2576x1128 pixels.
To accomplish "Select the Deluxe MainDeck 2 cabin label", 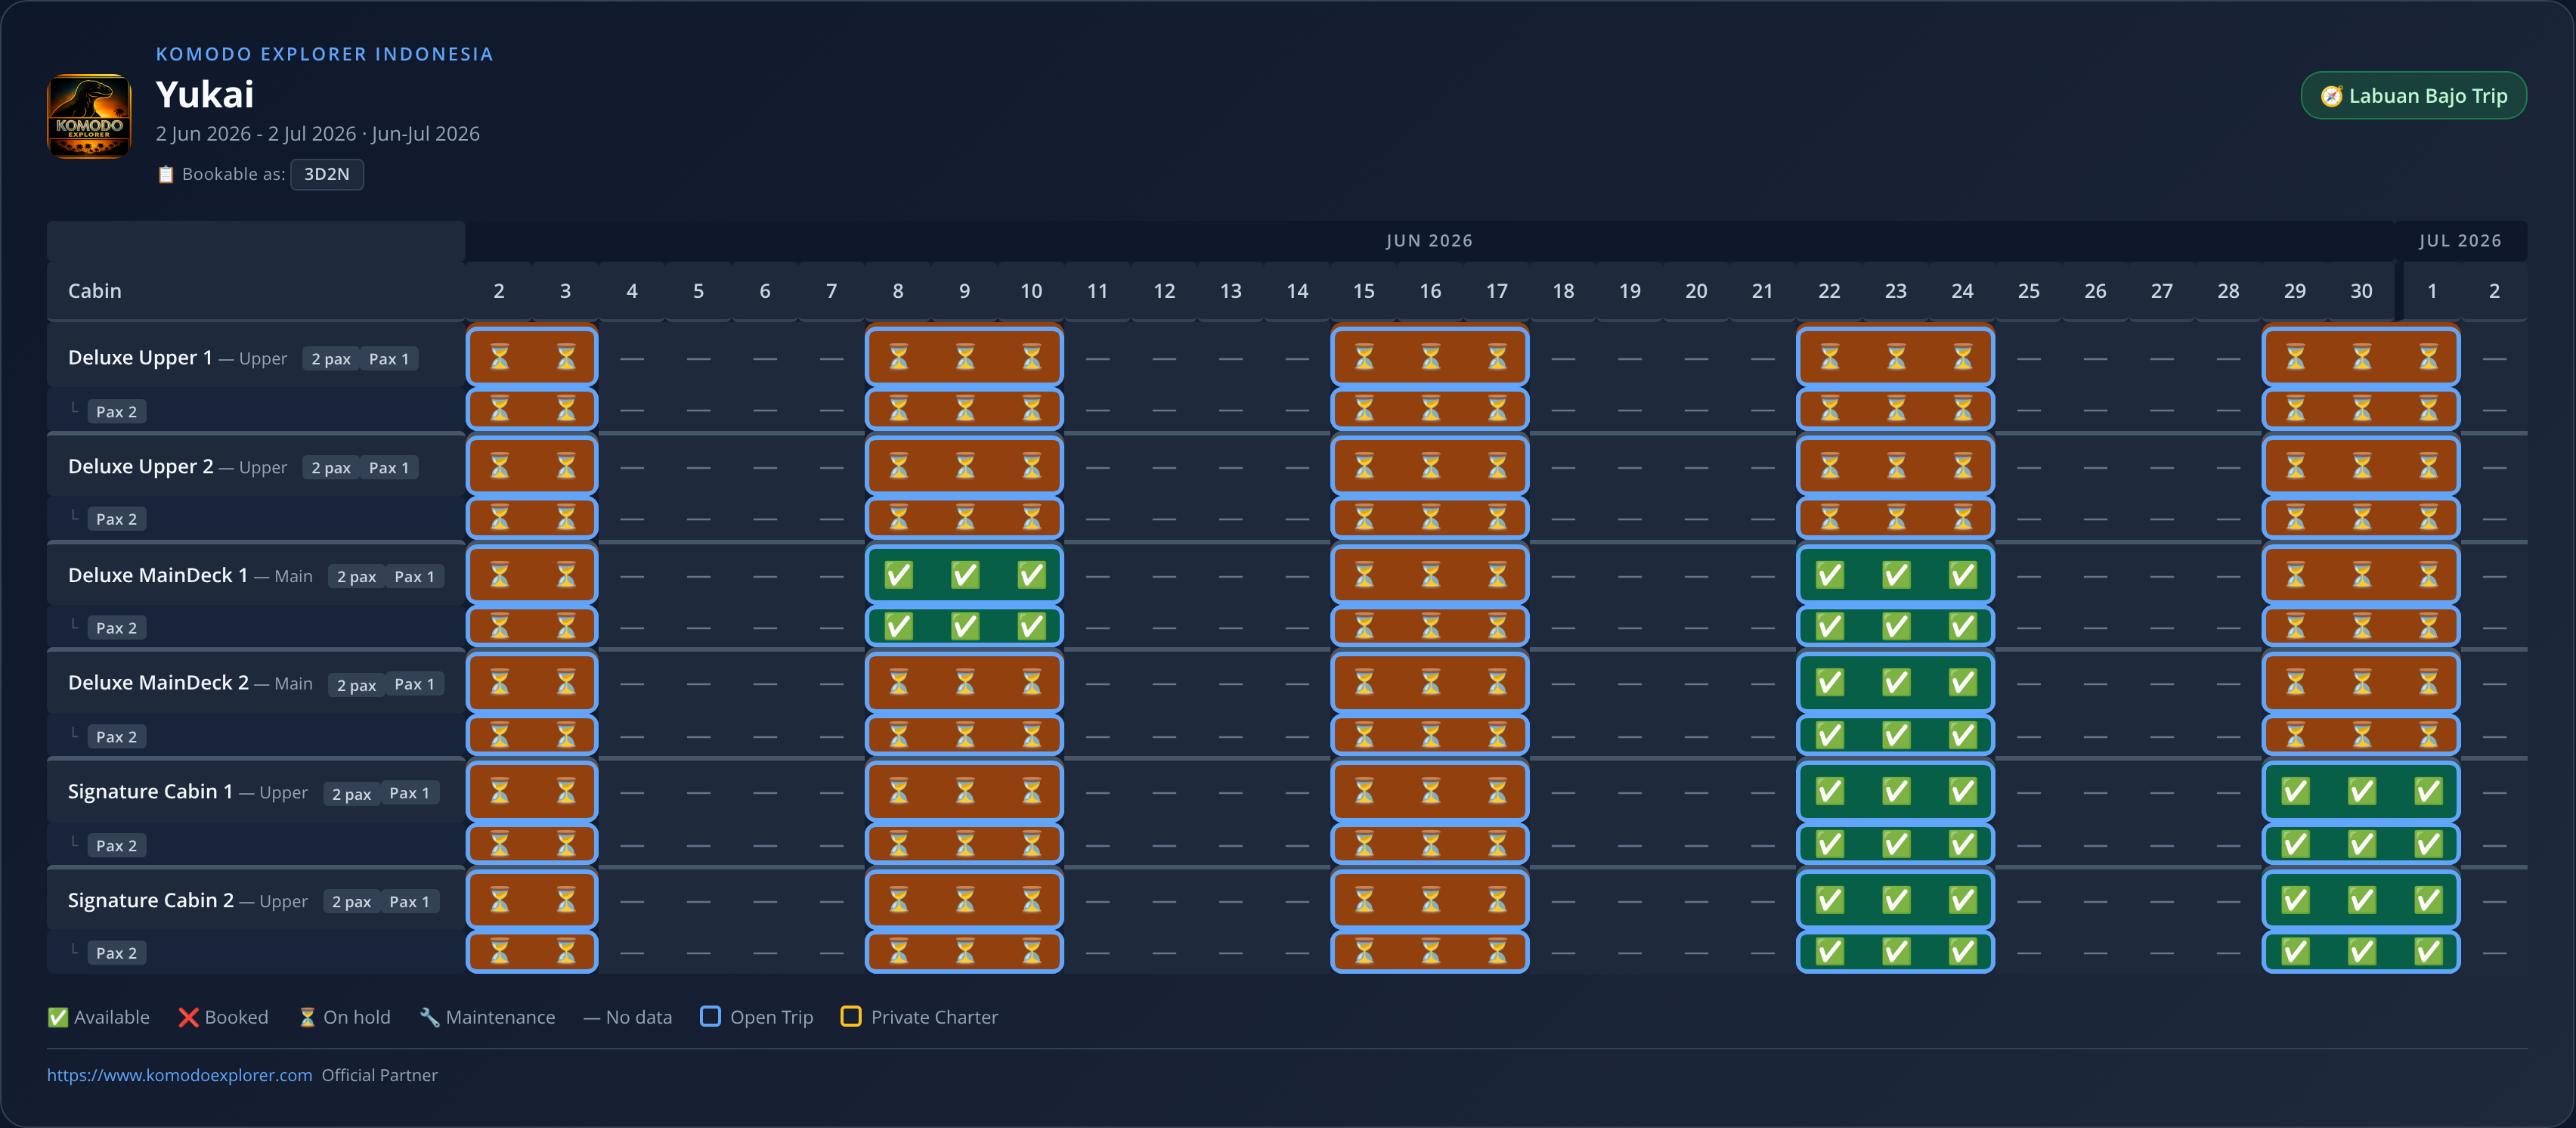I will (x=158, y=683).
